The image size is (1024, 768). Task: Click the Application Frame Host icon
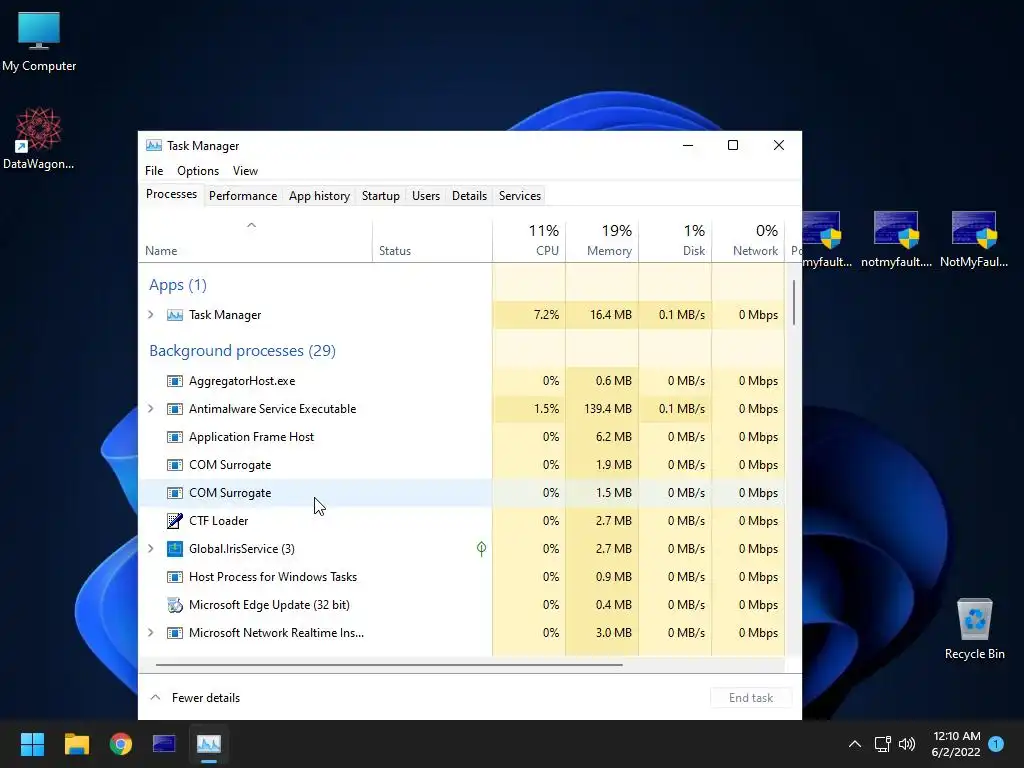tap(174, 437)
